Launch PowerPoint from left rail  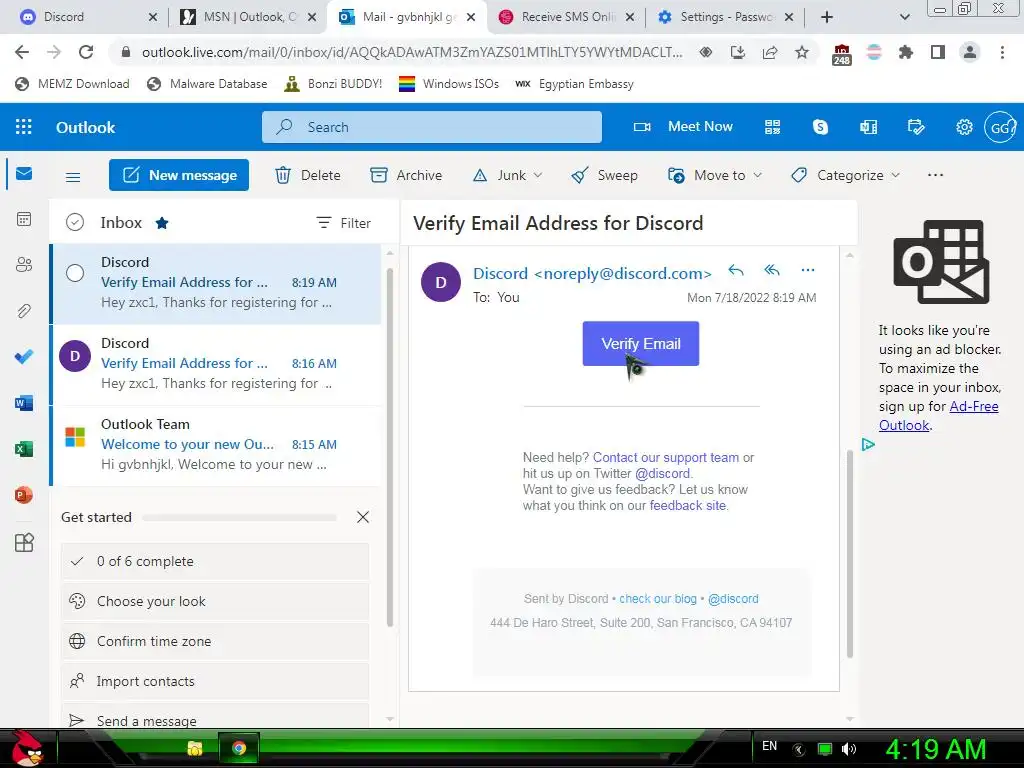(24, 495)
